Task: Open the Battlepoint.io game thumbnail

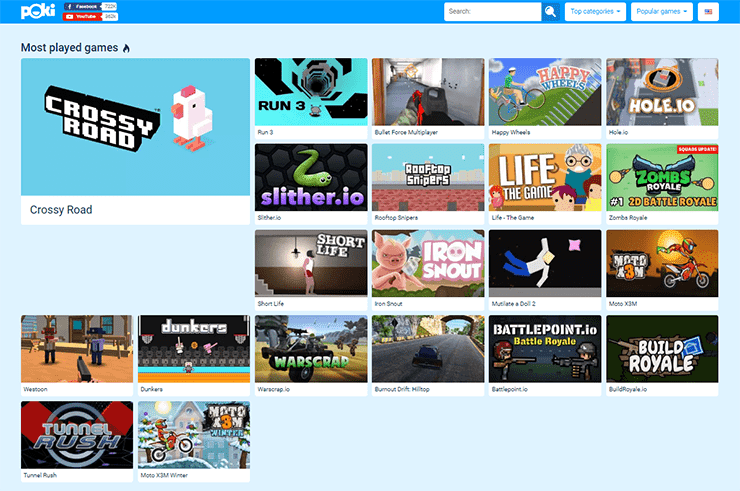Action: click(545, 349)
